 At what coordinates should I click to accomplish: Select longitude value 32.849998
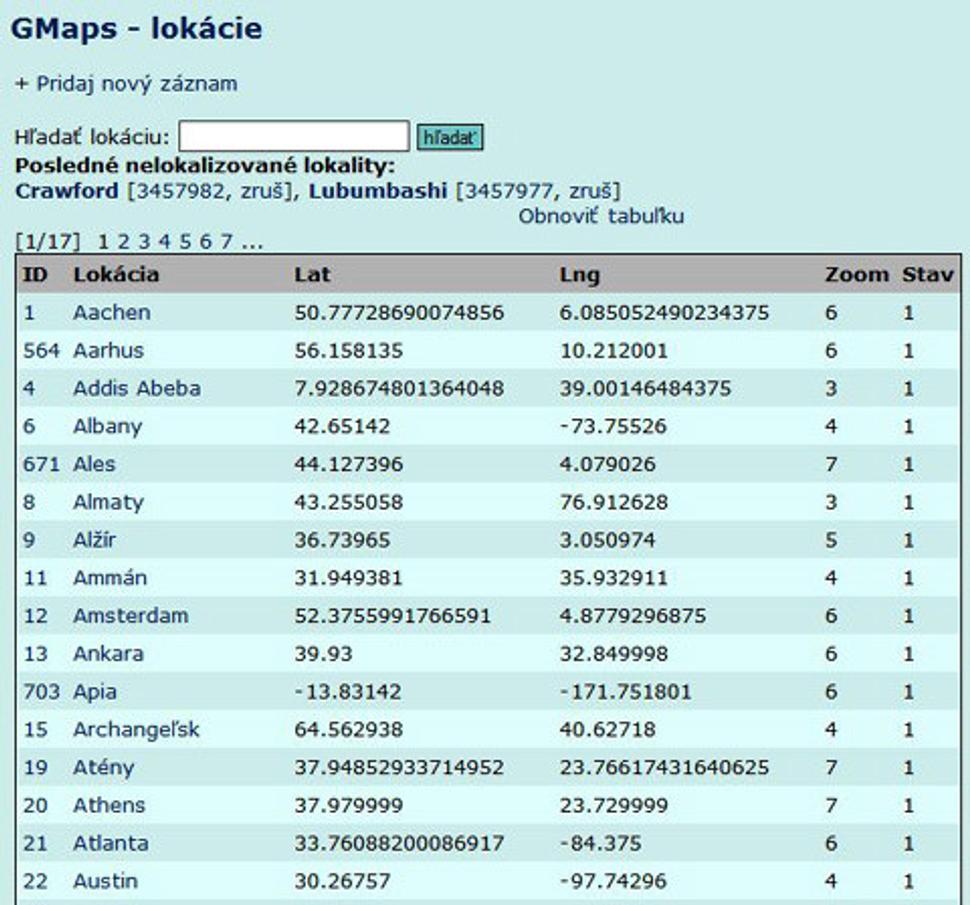click(x=614, y=653)
